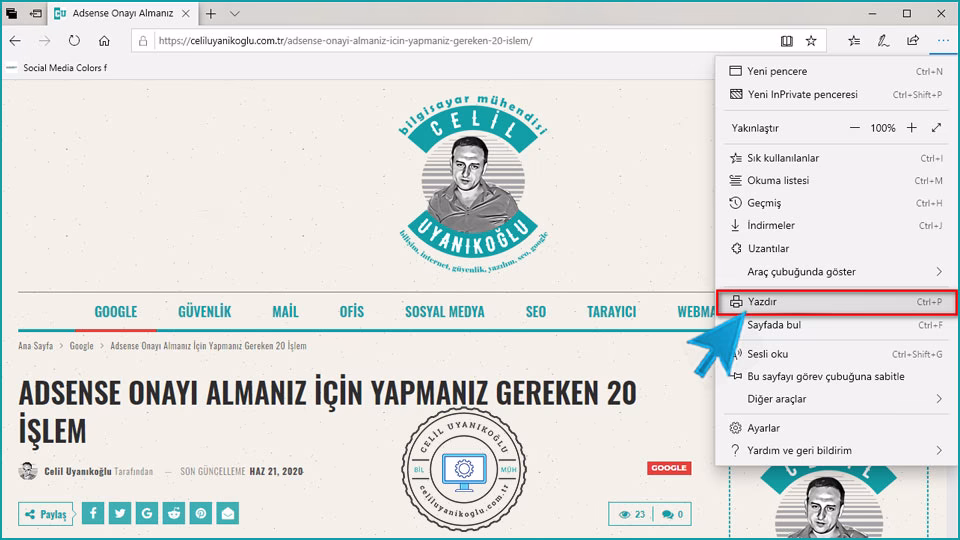Add page to favorites with star

click(x=811, y=41)
